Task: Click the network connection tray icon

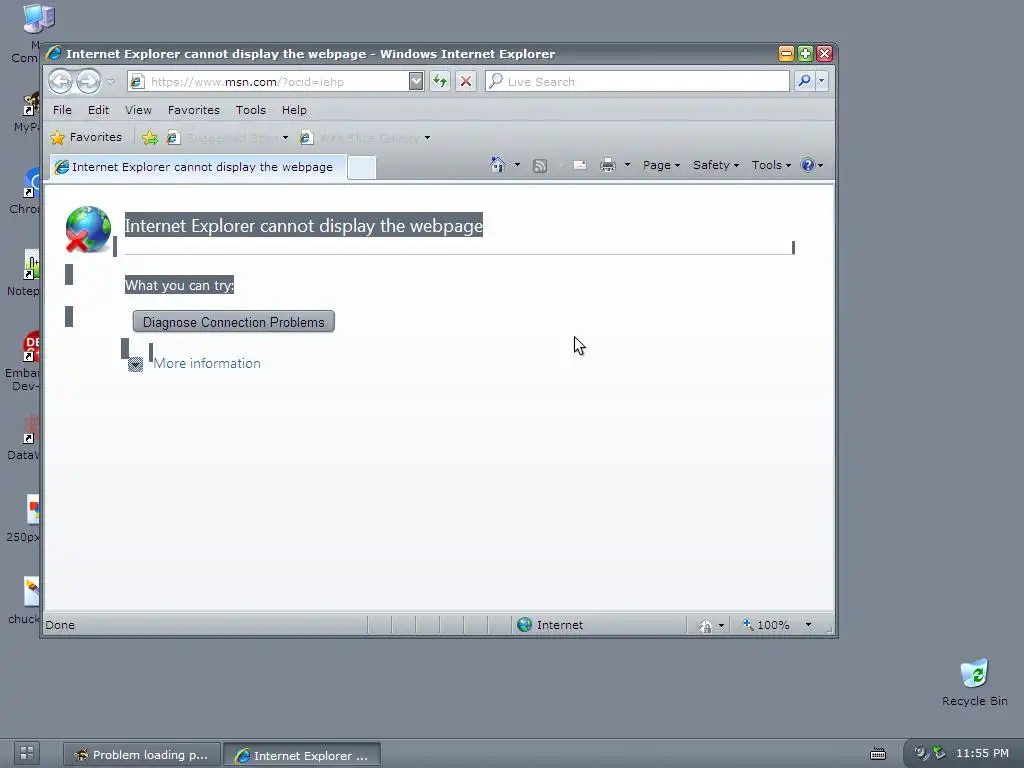Action: [x=938, y=753]
